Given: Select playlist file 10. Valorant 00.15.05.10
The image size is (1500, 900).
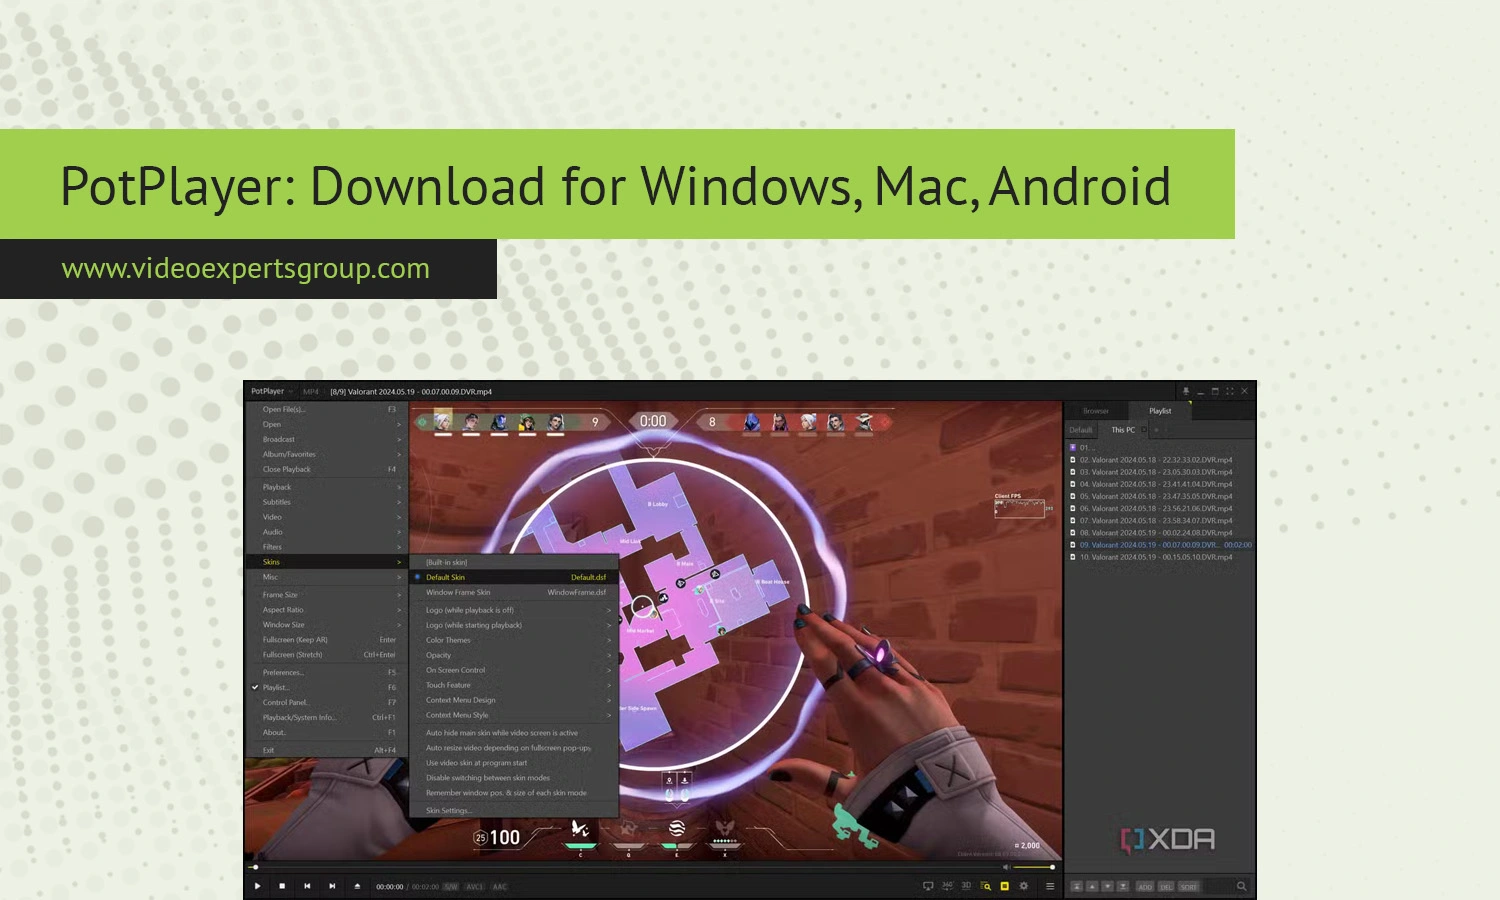Looking at the screenshot, I should tap(1160, 557).
